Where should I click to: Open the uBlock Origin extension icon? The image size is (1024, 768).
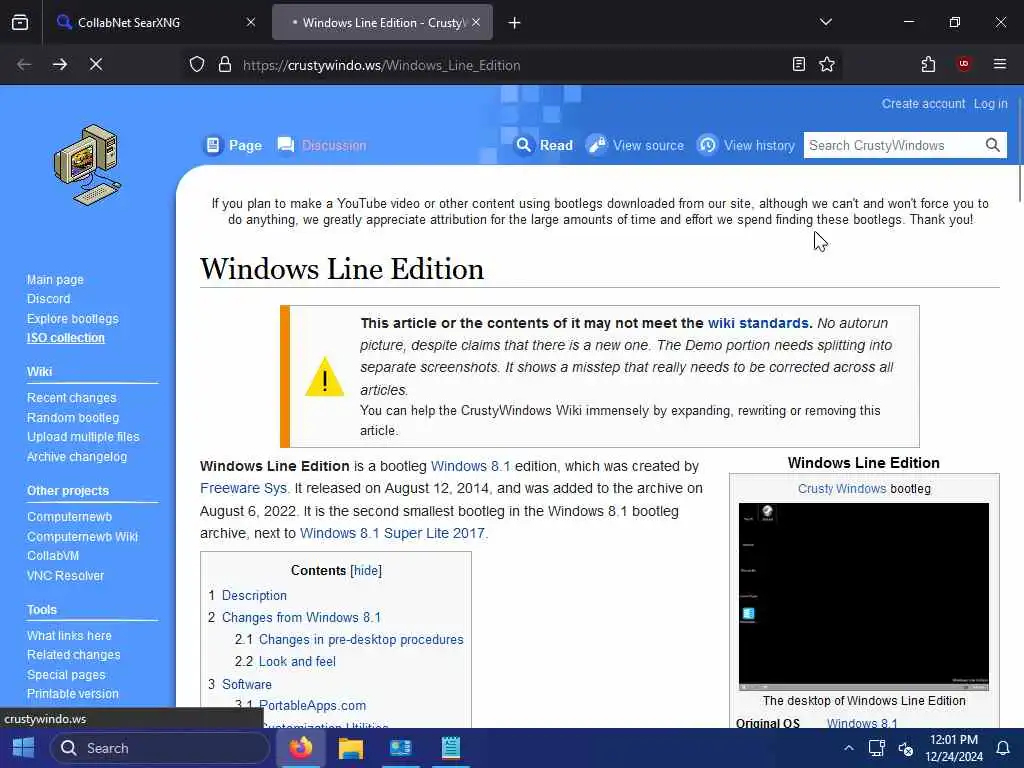point(963,64)
